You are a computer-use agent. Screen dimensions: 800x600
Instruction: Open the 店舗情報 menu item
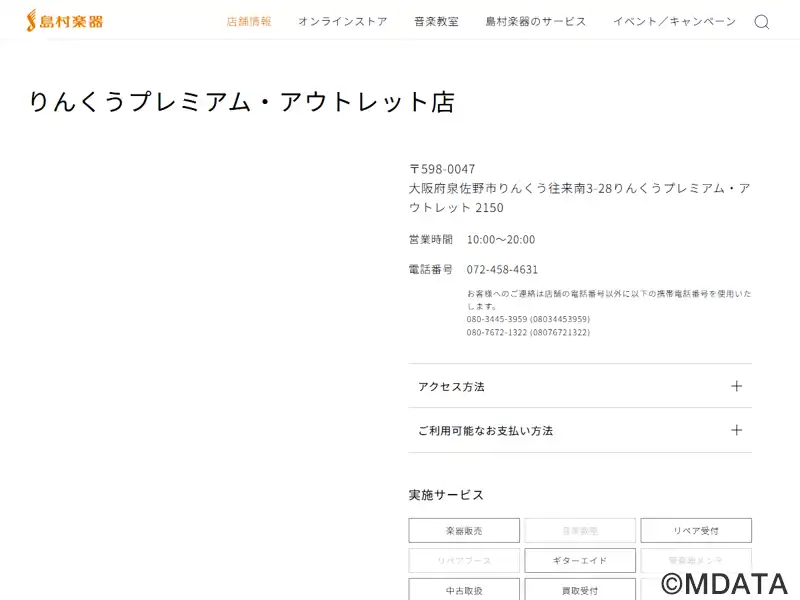[249, 21]
